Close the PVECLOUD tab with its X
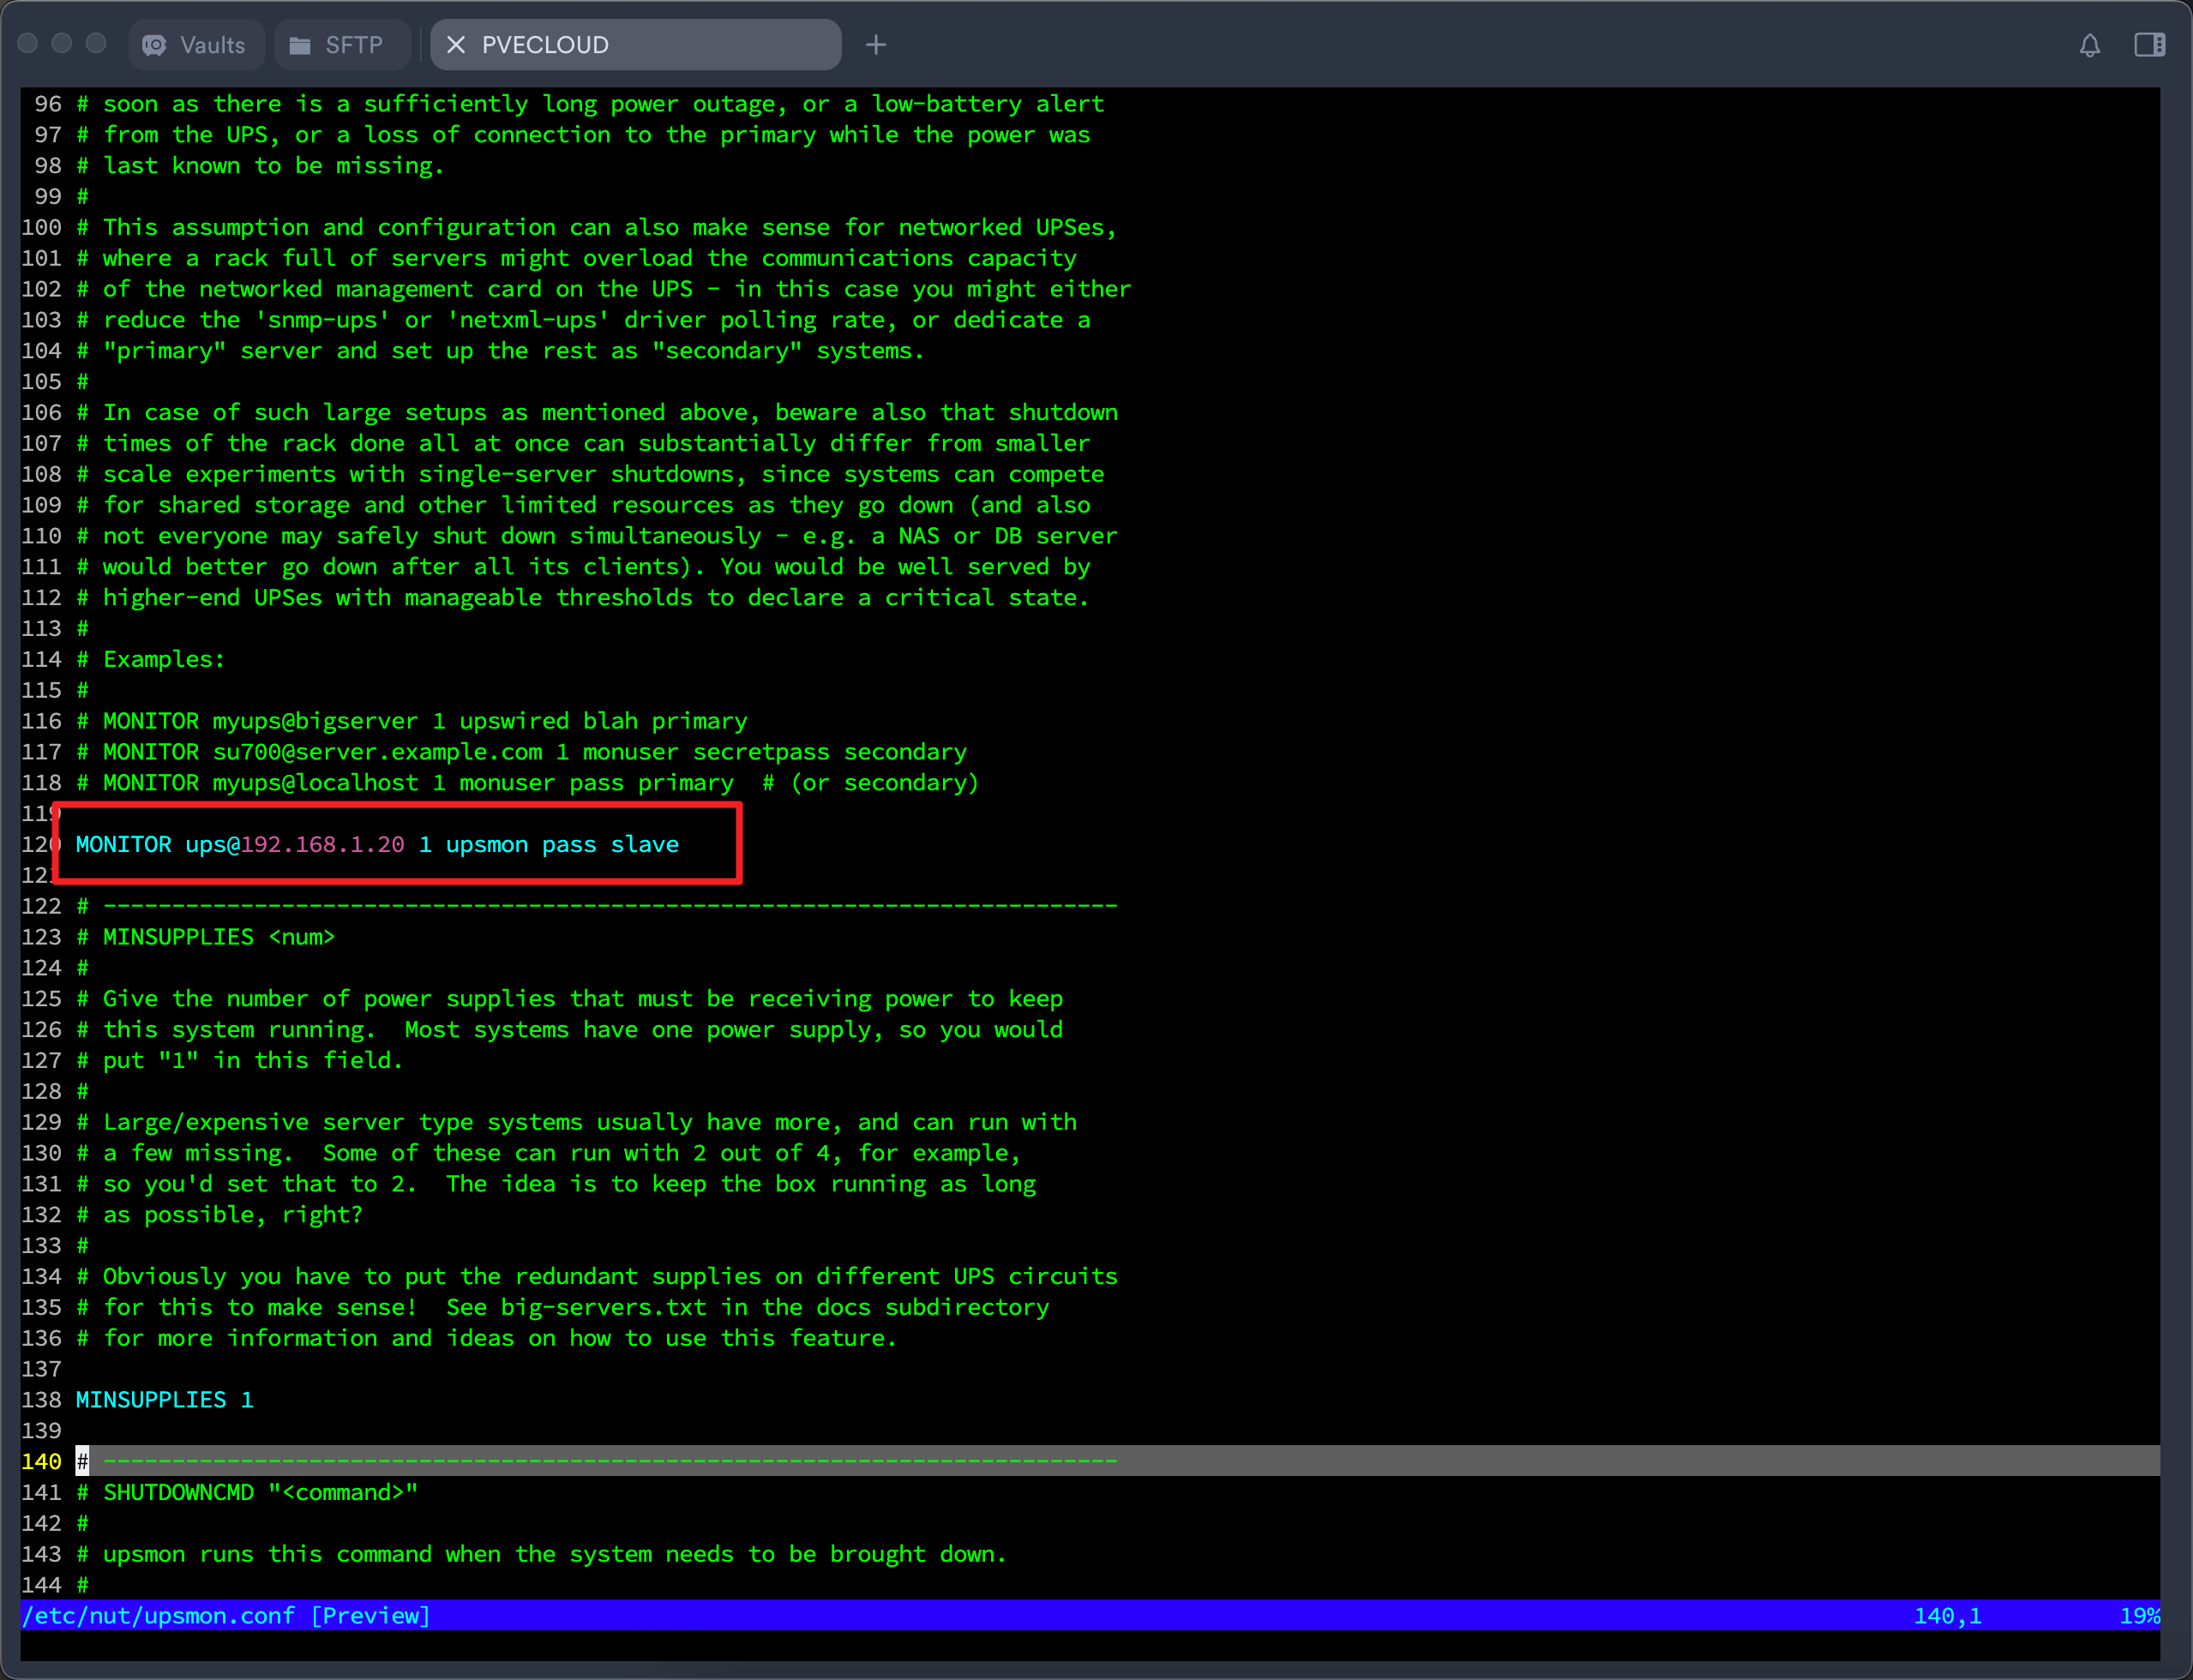 456,45
